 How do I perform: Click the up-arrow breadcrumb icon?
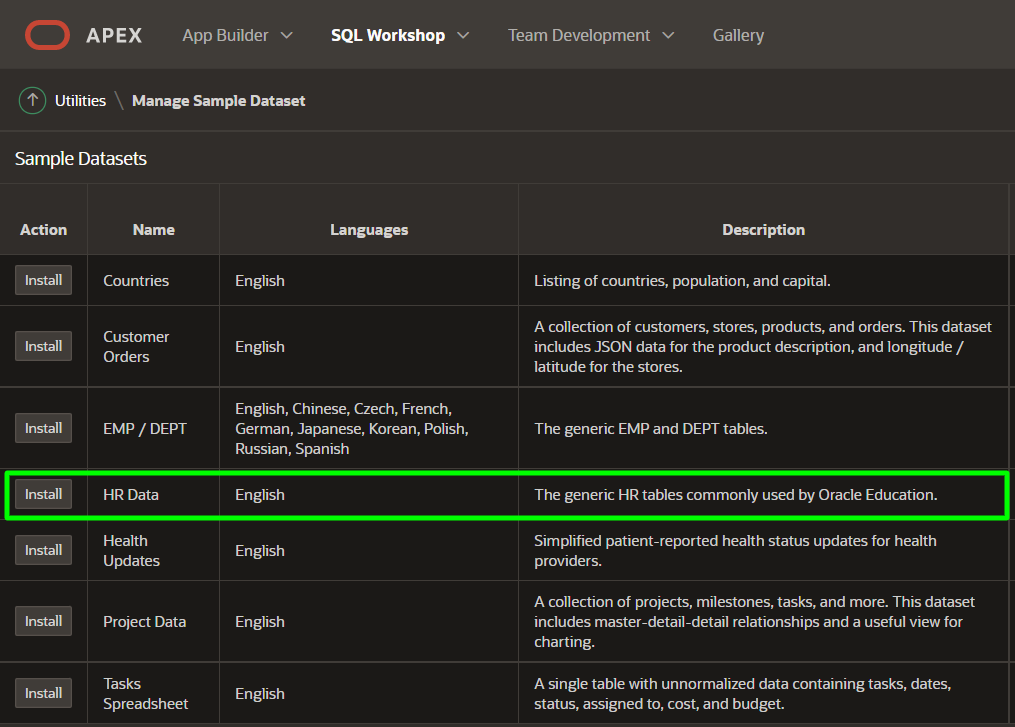pos(33,100)
